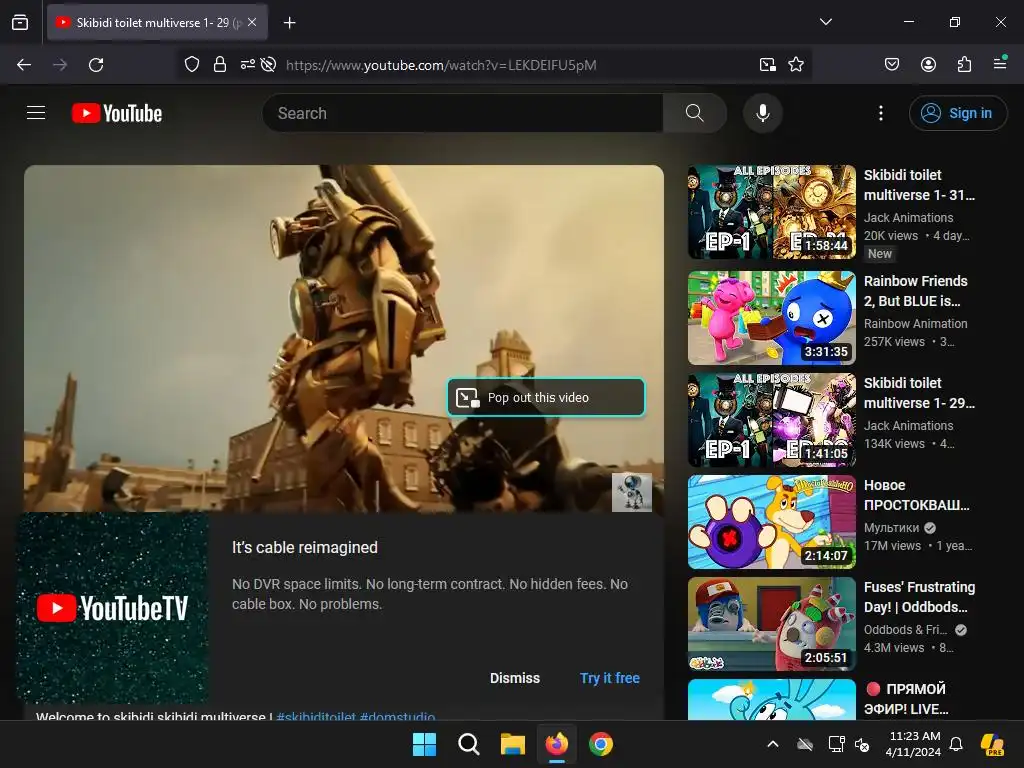Open Fuses' Frustrating Day Oddbods title
Screen dimensions: 1024x768
[x=920, y=596]
